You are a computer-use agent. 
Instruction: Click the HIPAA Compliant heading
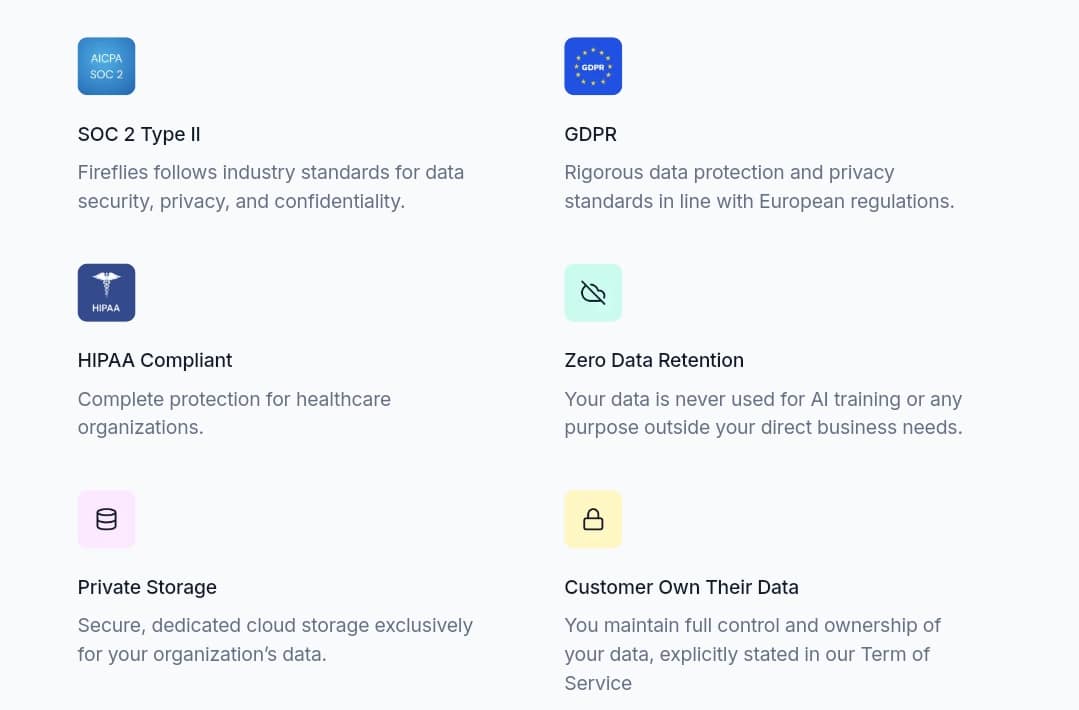click(x=155, y=361)
